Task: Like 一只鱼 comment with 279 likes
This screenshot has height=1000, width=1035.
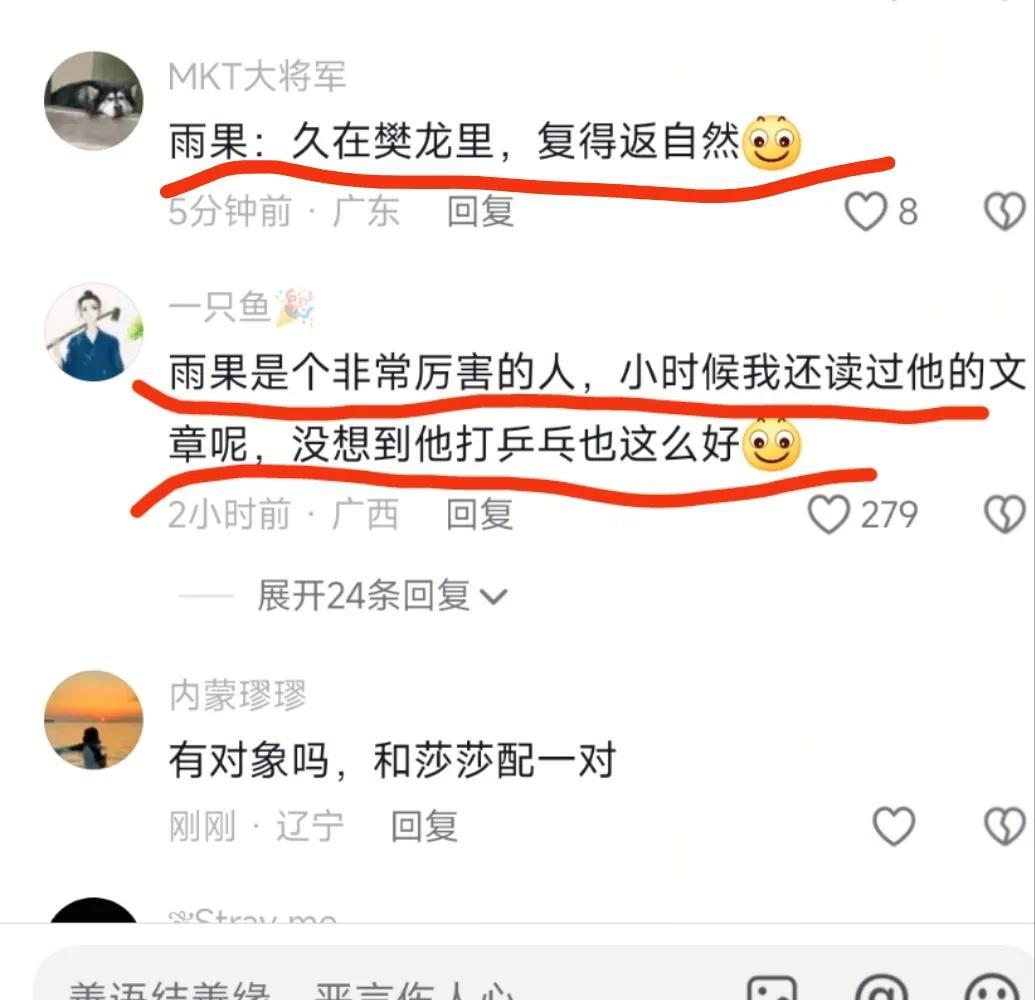Action: tap(829, 515)
